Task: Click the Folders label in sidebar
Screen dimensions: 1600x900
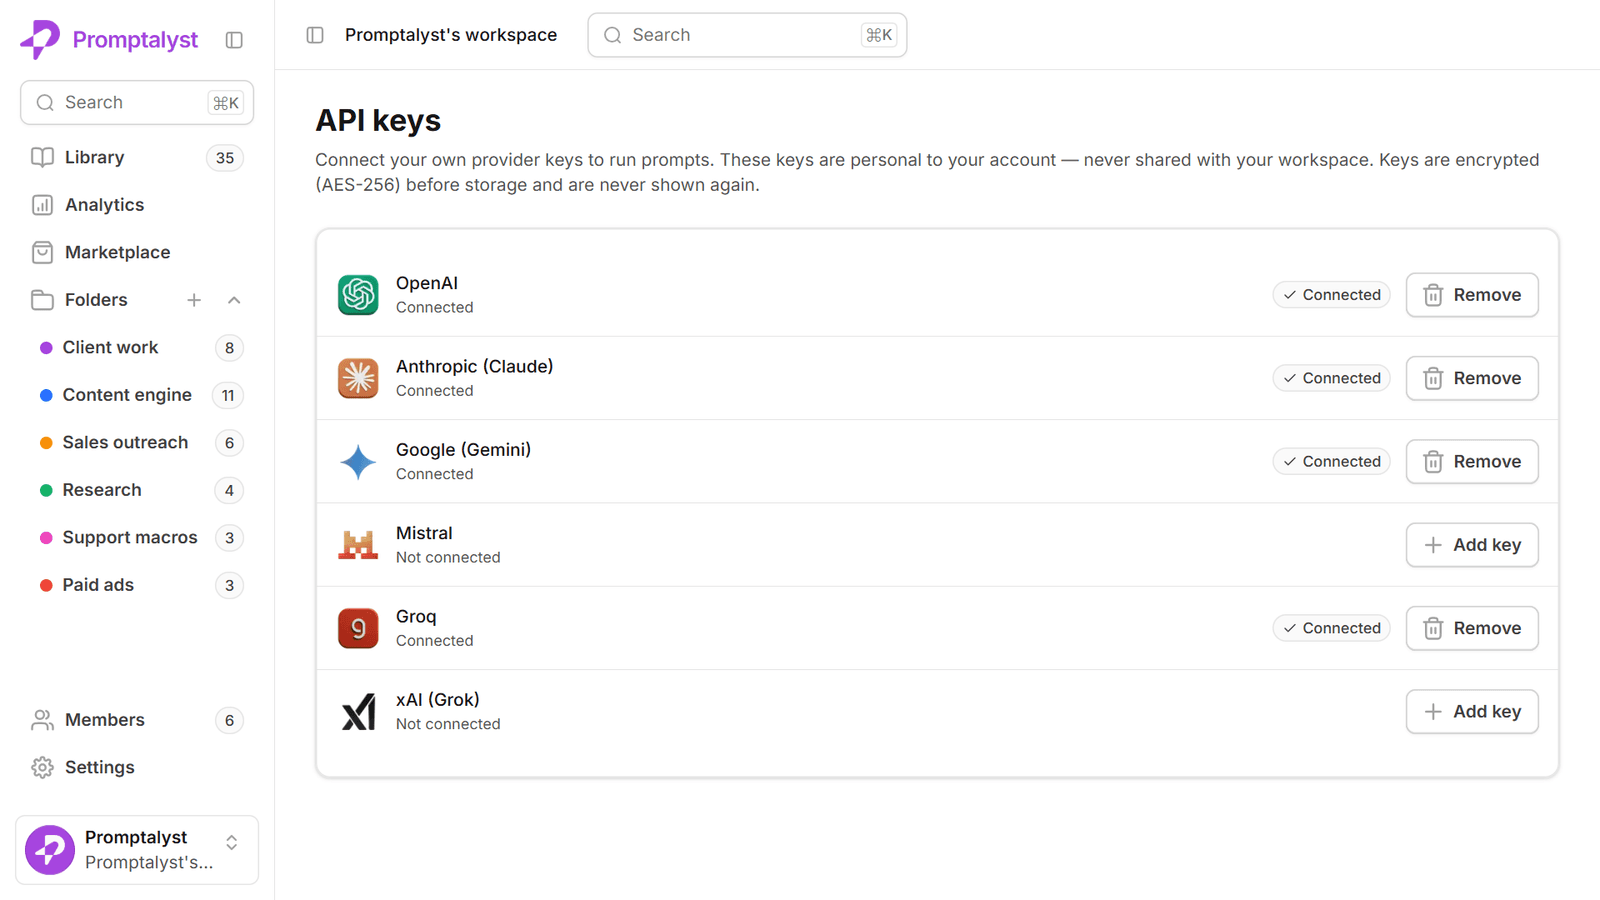Action: tap(96, 300)
